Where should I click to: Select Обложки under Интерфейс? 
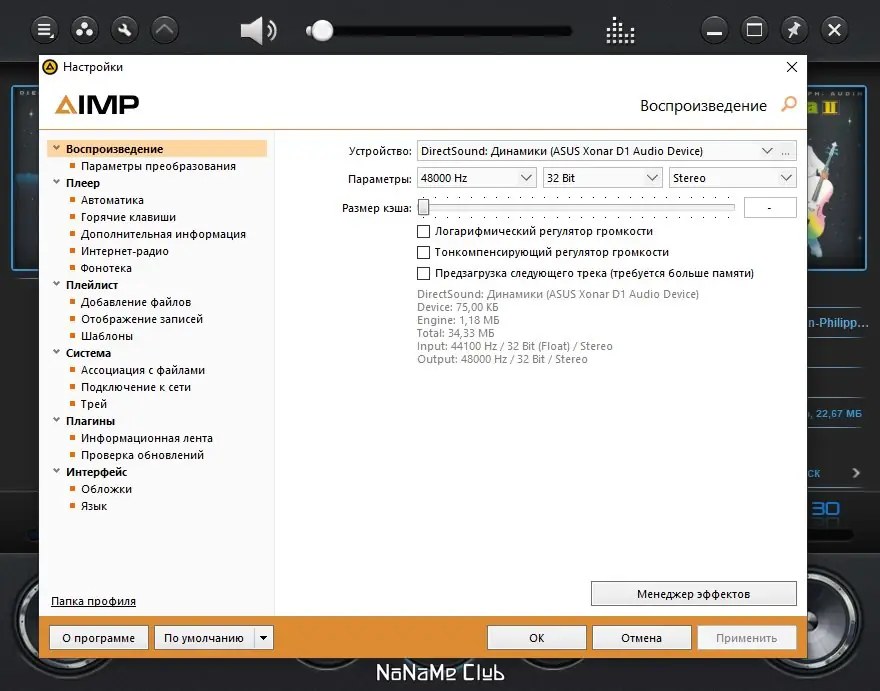106,489
